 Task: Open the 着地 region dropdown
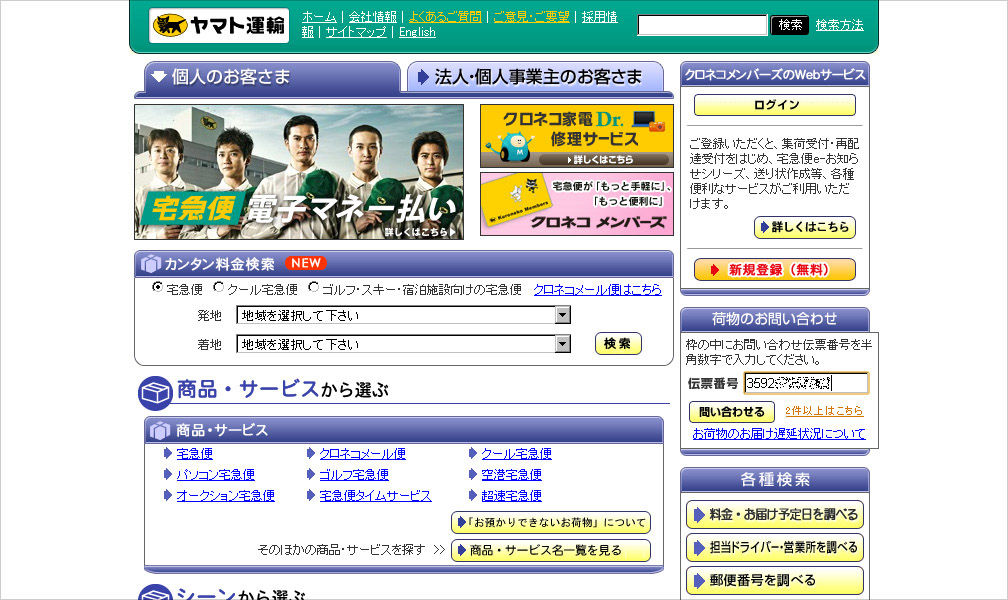click(x=403, y=344)
